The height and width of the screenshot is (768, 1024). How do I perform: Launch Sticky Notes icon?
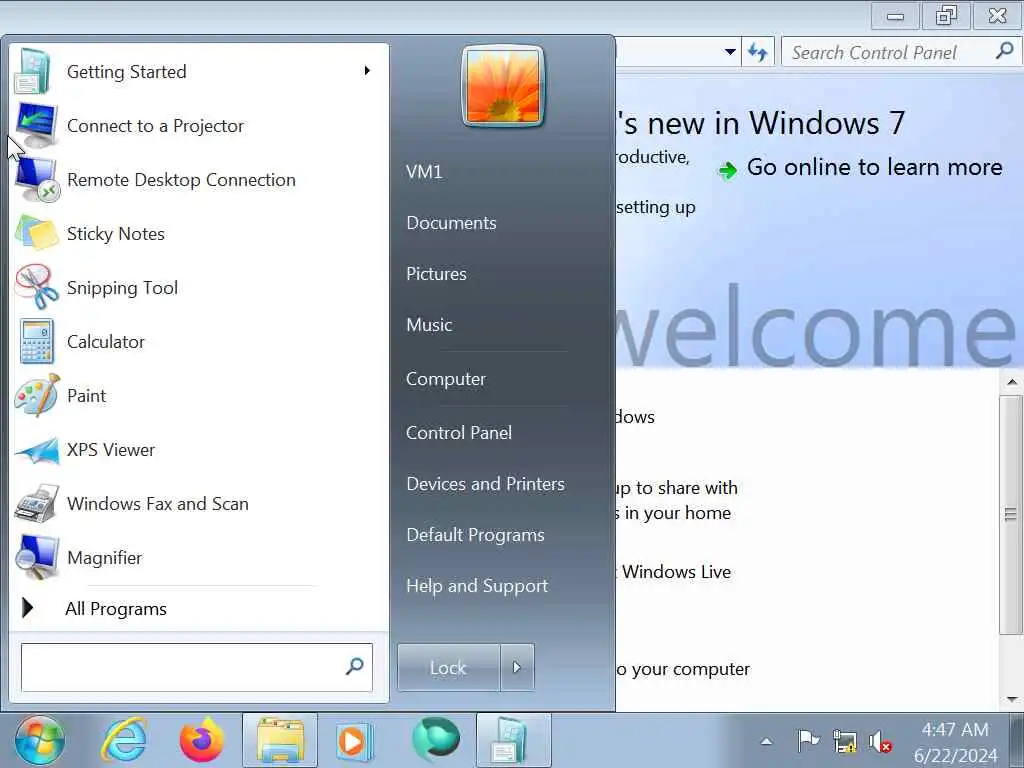click(37, 233)
